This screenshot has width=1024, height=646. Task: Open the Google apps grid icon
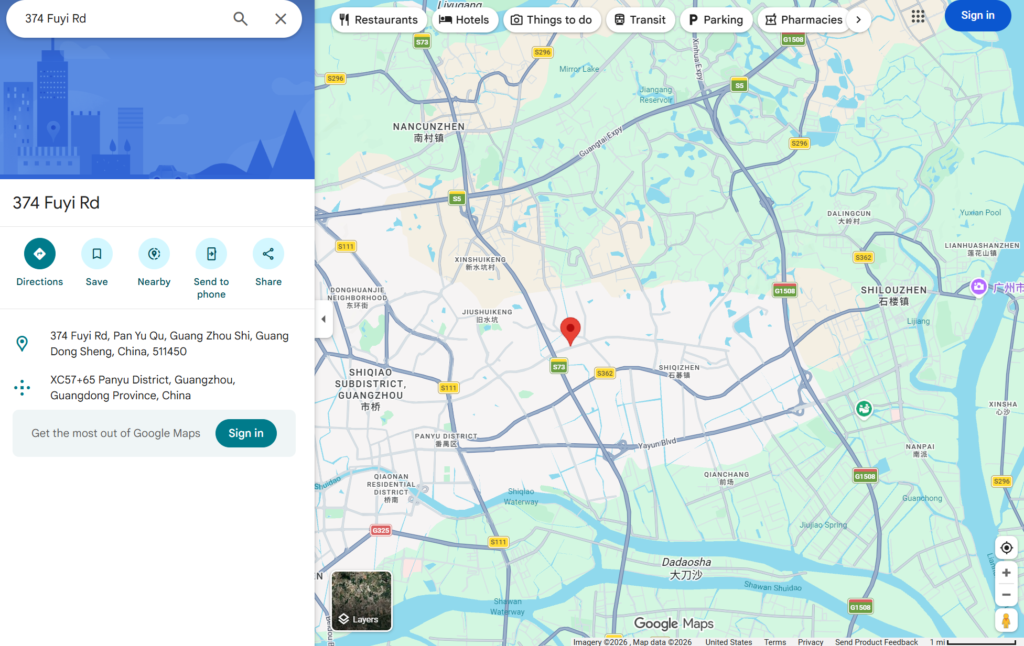tap(918, 16)
